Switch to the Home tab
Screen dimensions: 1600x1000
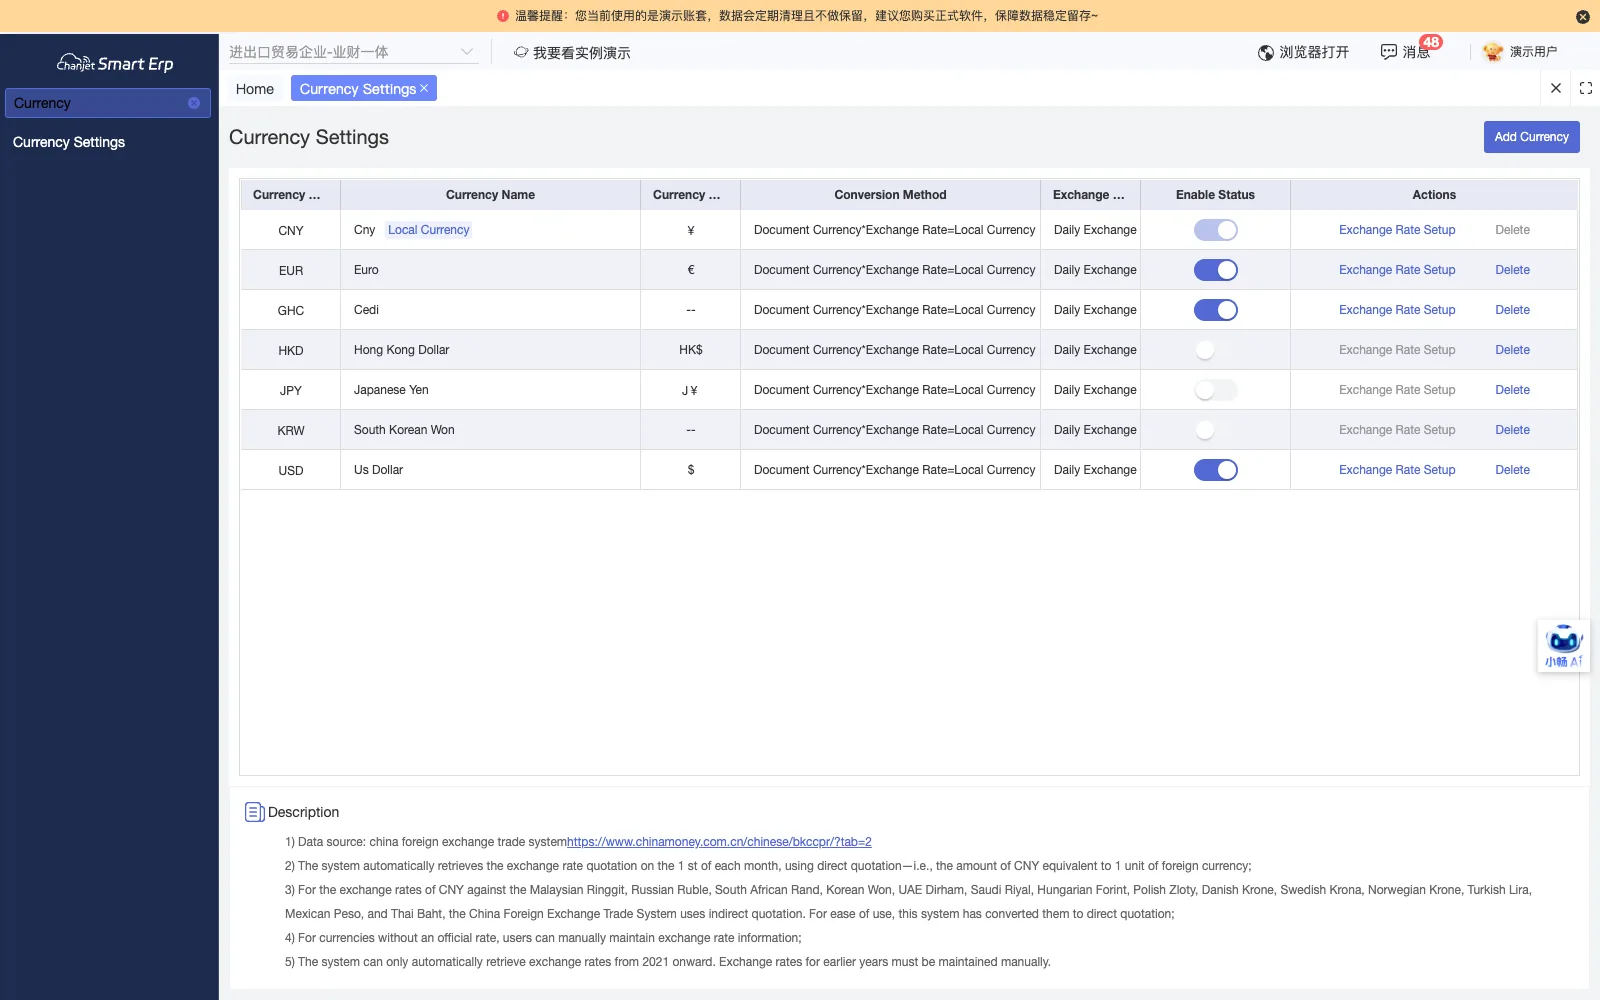tap(255, 89)
